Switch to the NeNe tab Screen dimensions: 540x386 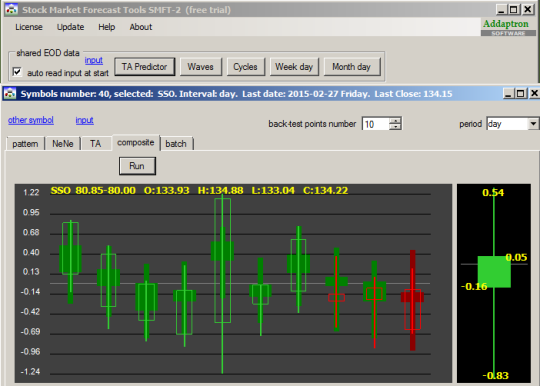(x=63, y=144)
